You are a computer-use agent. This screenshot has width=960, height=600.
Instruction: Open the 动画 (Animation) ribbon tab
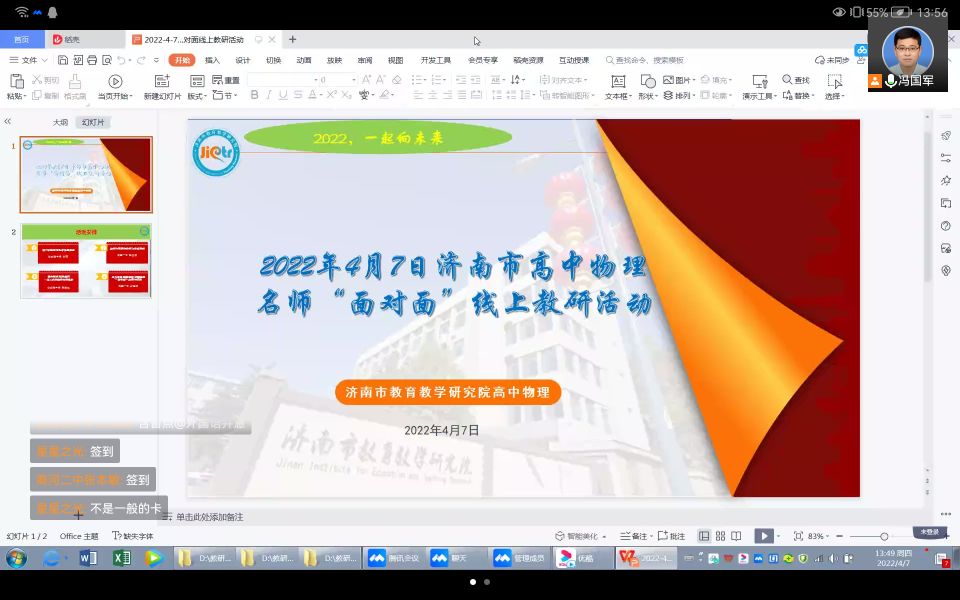click(304, 60)
